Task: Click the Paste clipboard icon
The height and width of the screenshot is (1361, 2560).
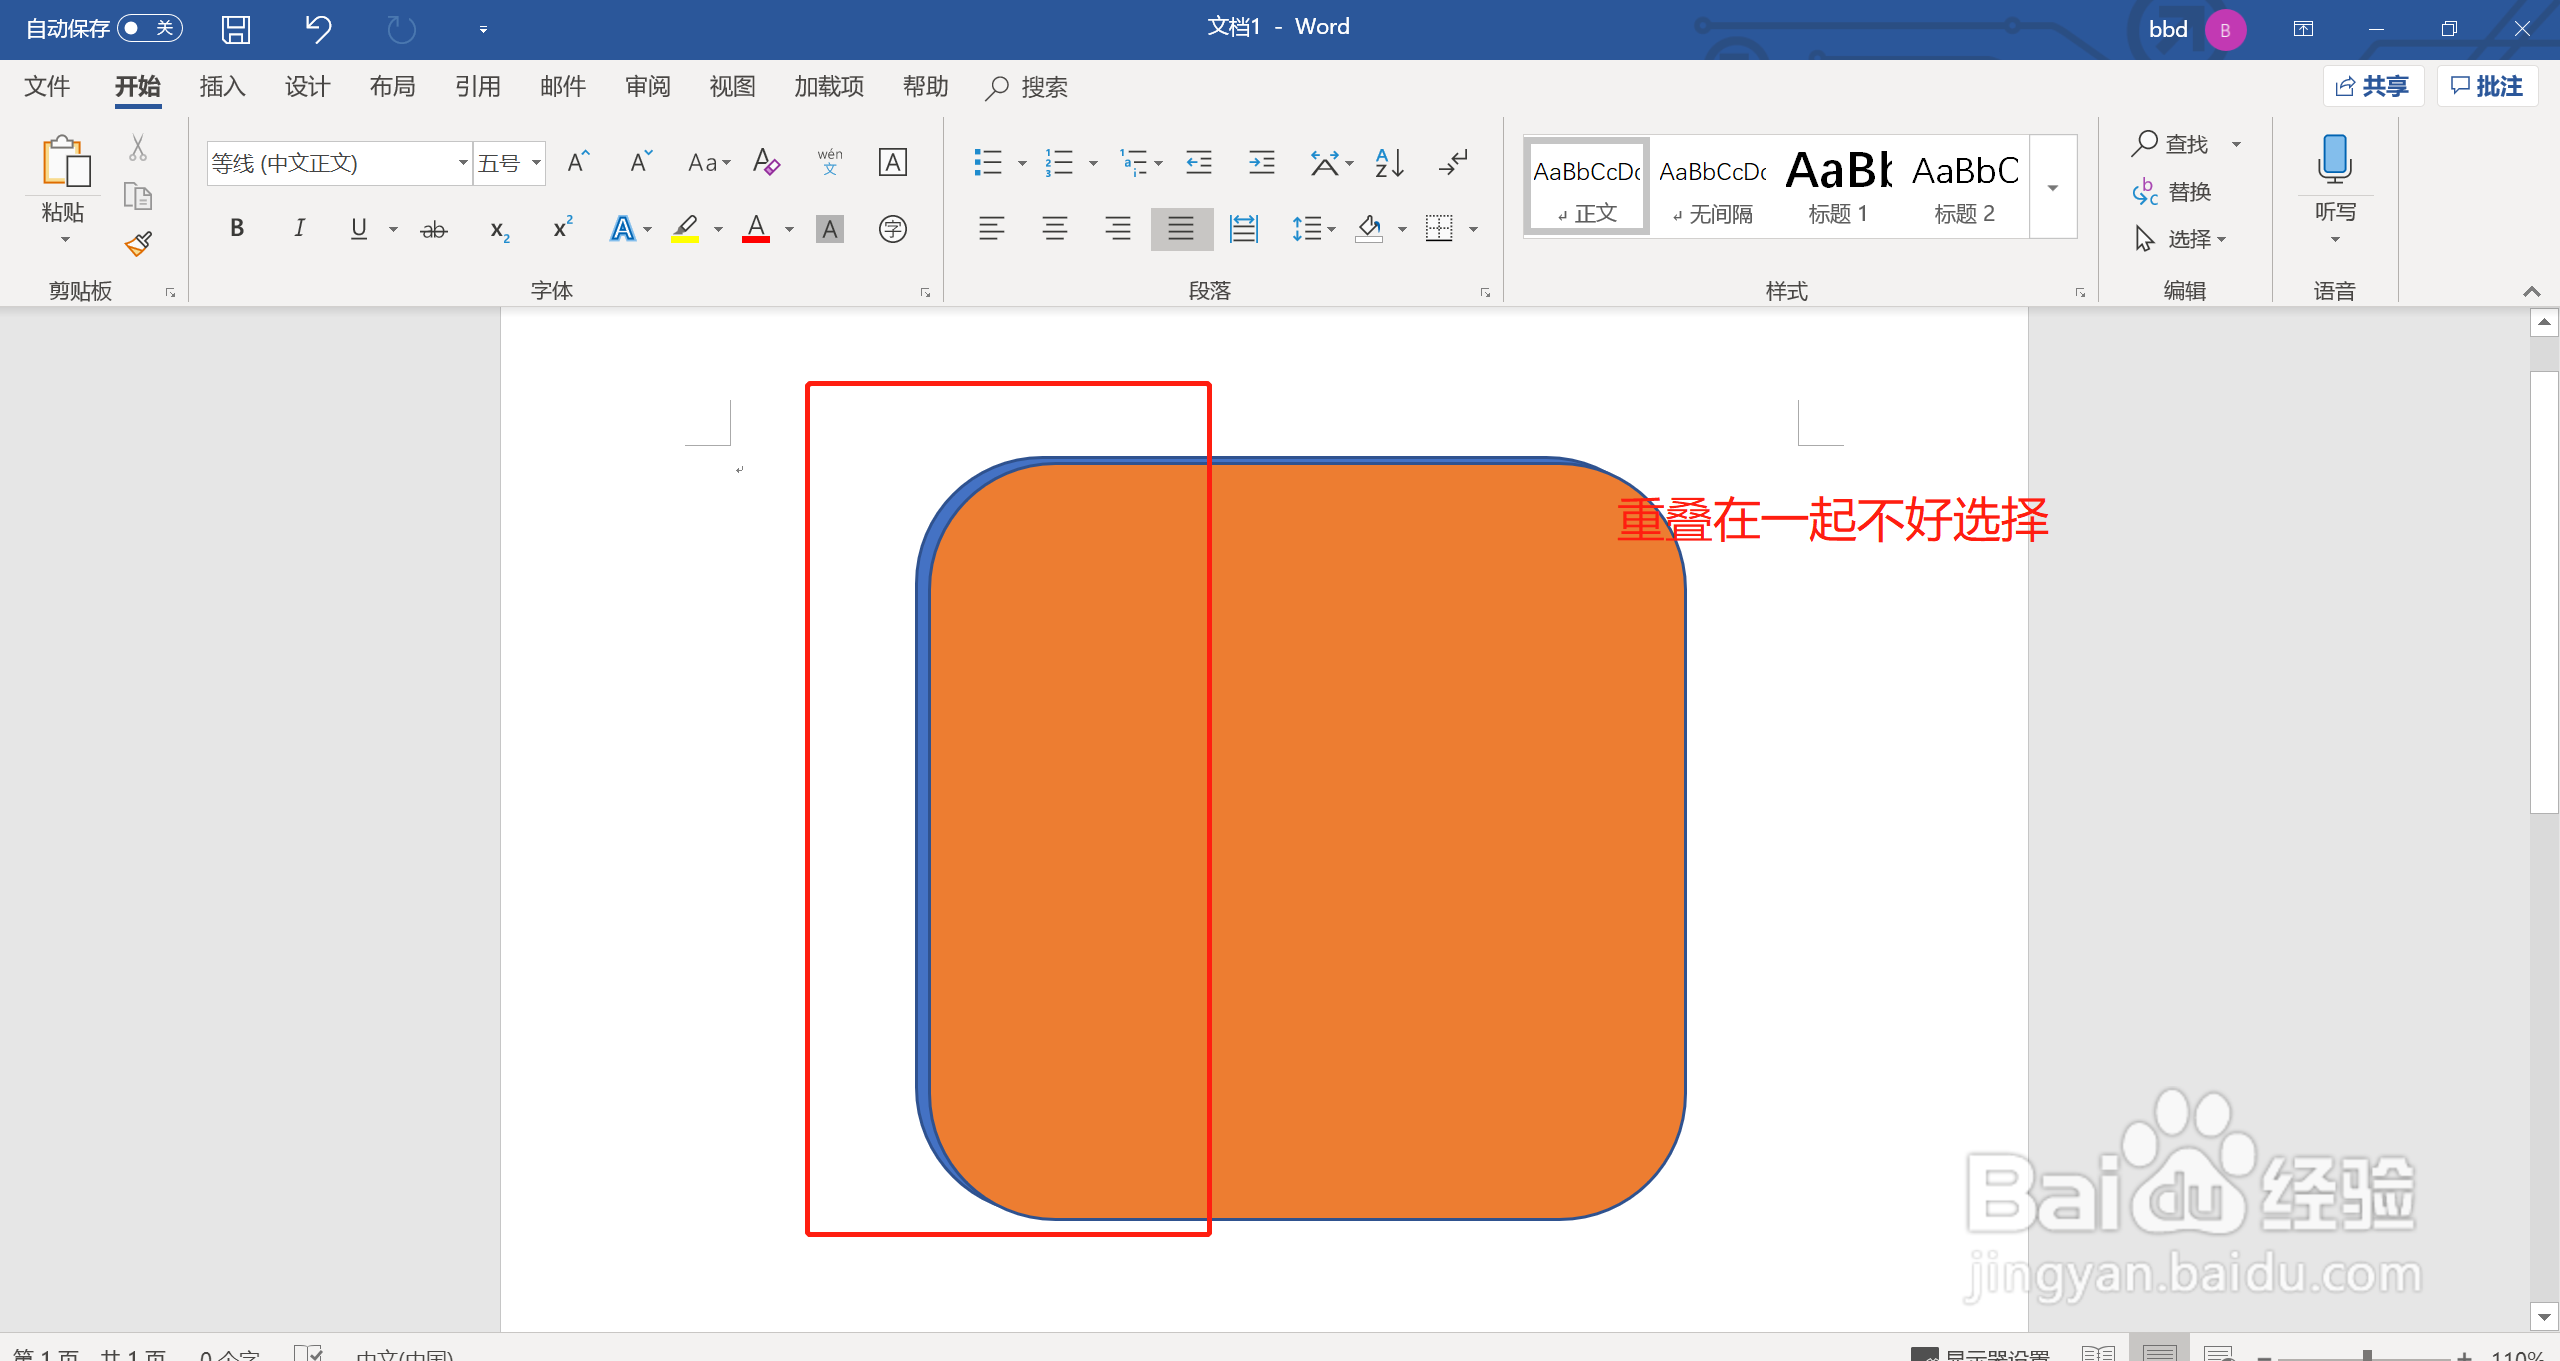Action: coord(65,162)
